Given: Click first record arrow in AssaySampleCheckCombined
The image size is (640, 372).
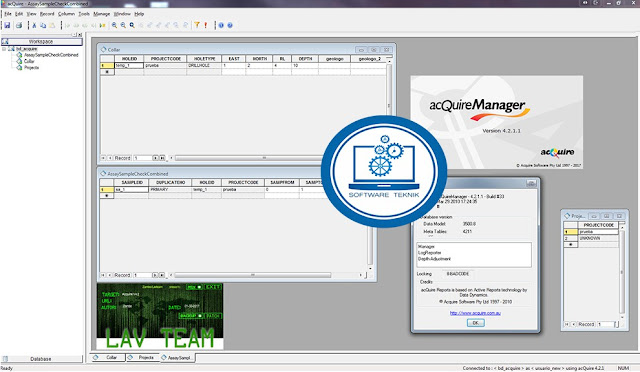Looking at the screenshot, I should click(x=103, y=275).
